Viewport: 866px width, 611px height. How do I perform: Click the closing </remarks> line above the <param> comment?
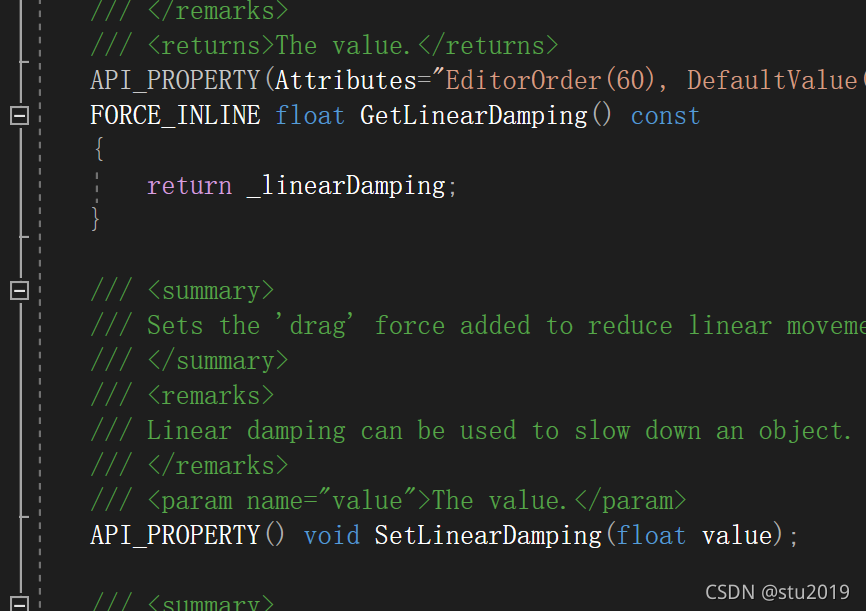click(189, 466)
